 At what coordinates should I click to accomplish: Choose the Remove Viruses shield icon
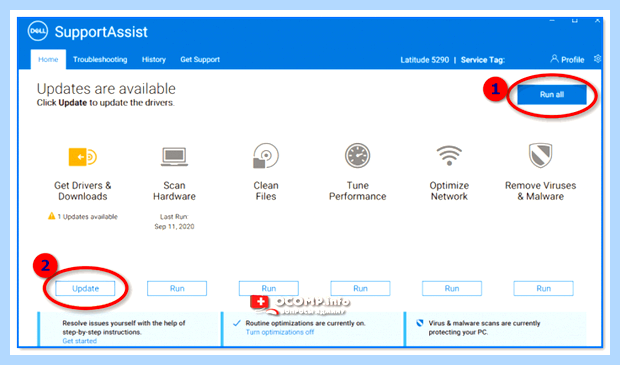coord(541,155)
